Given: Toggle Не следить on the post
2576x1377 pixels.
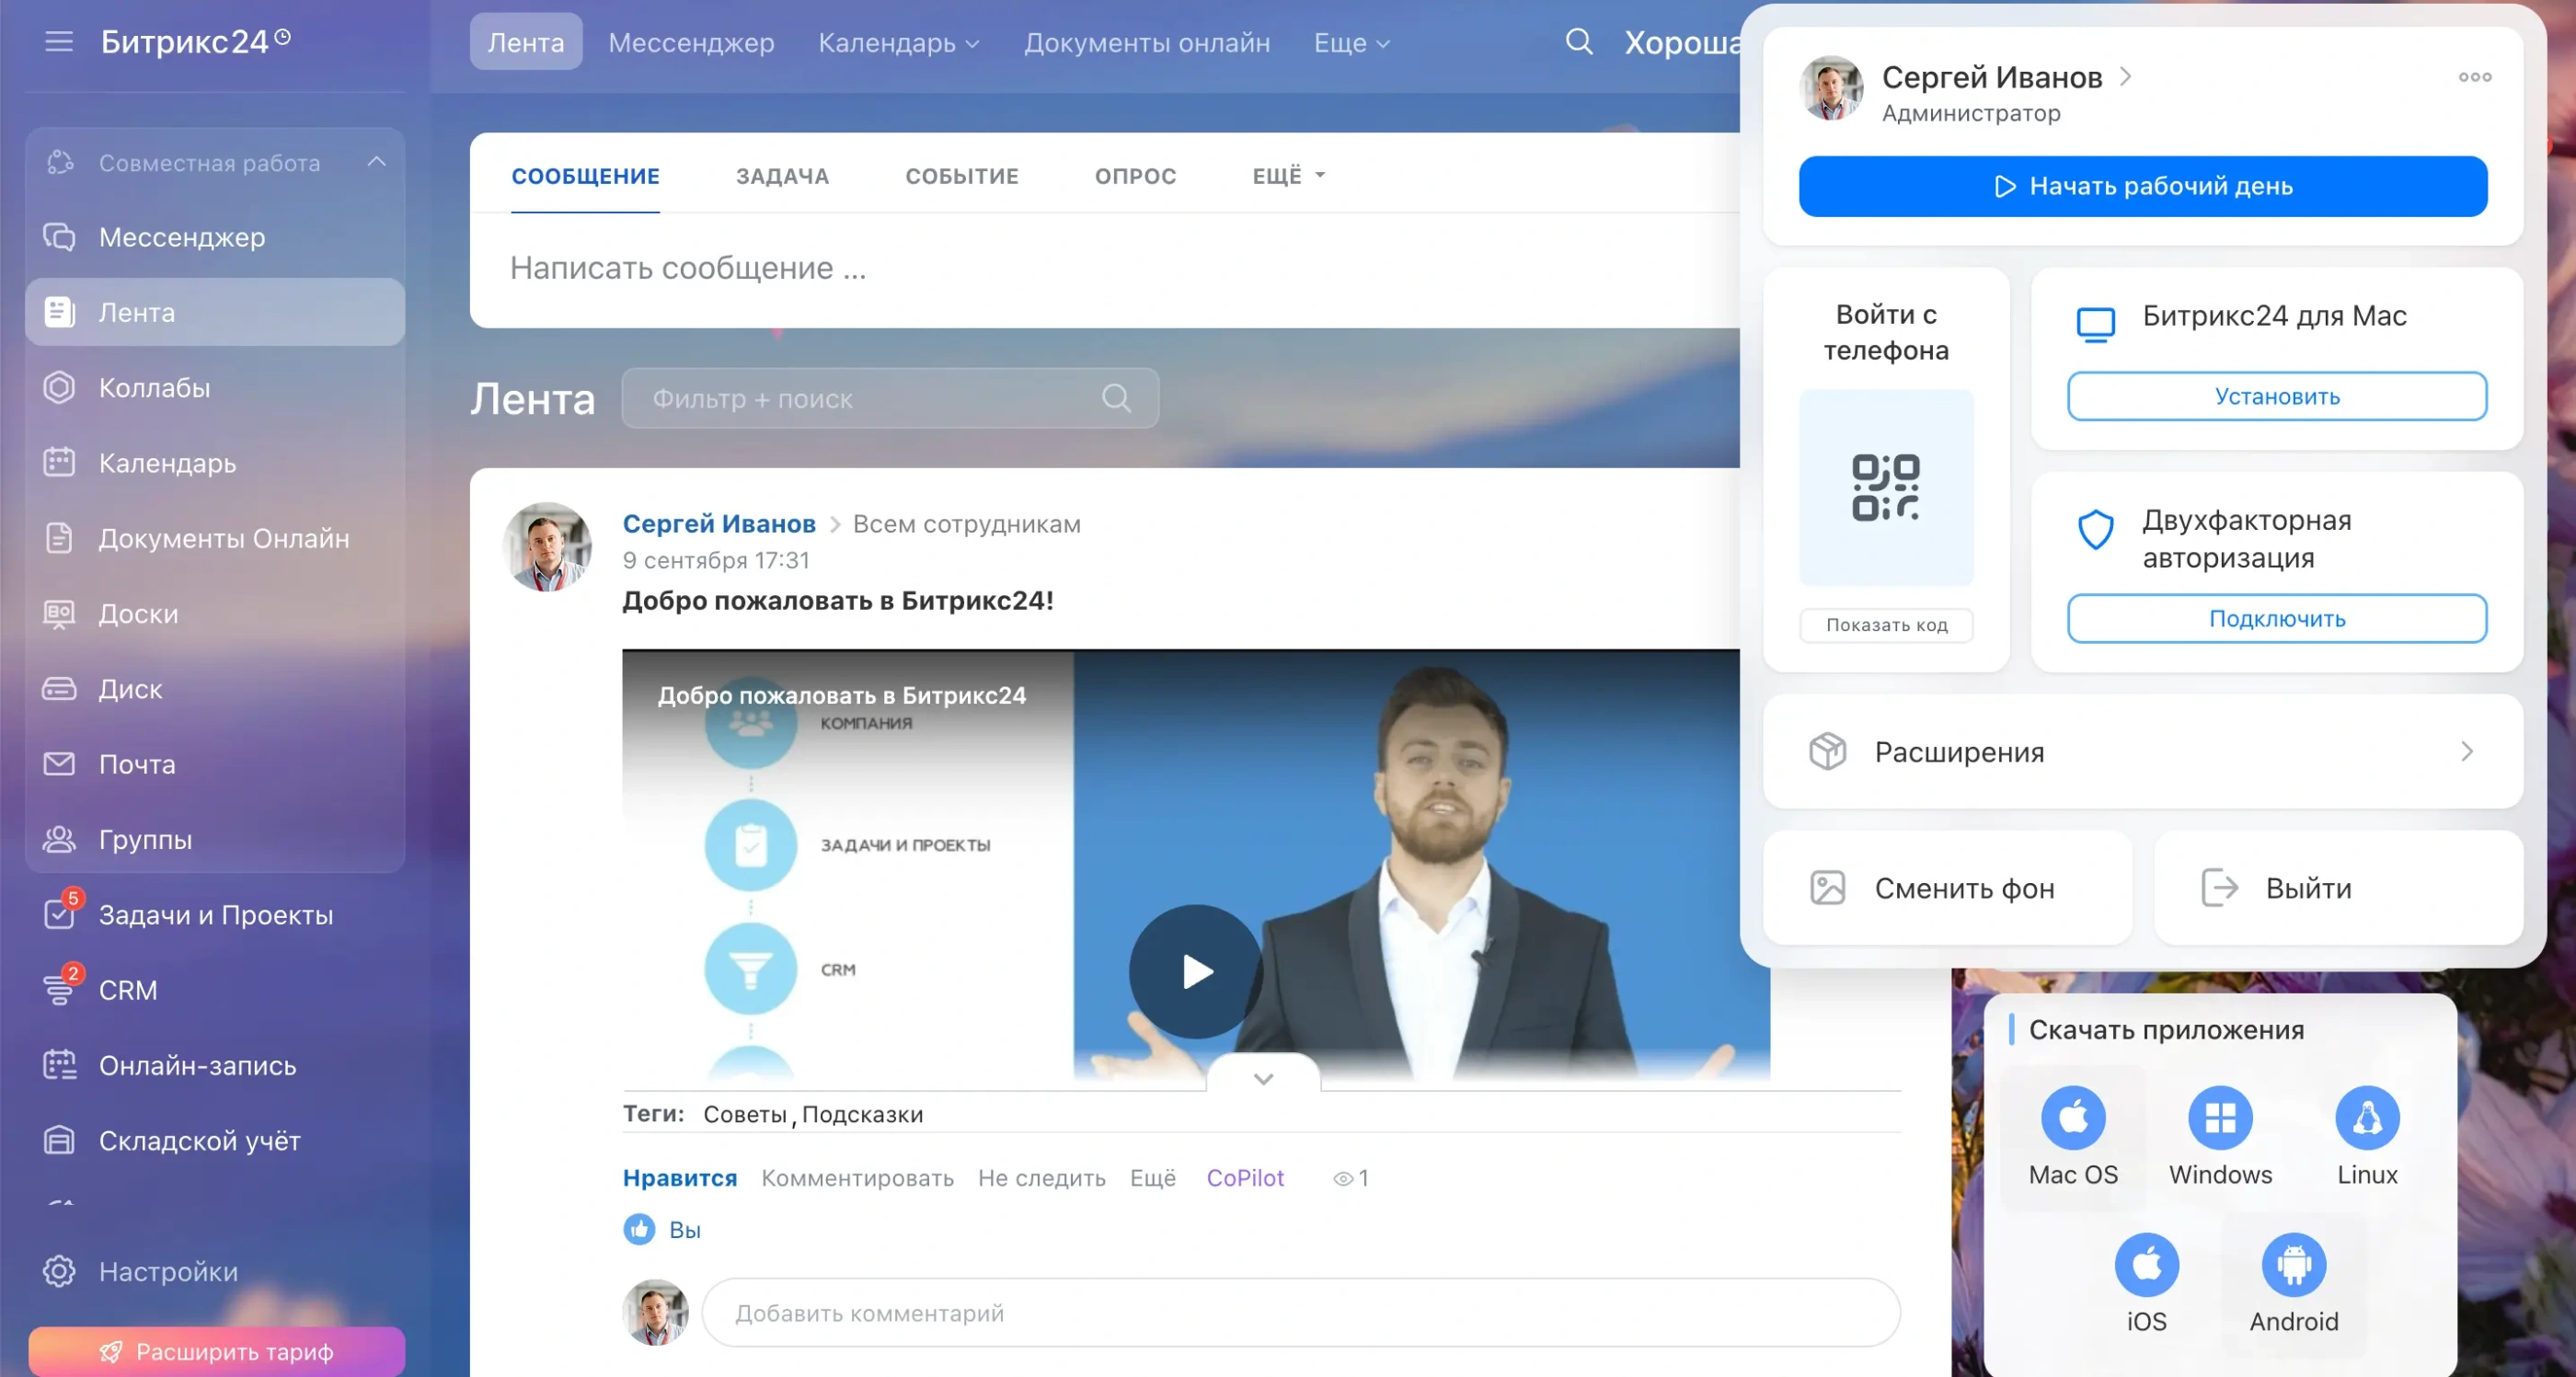Looking at the screenshot, I should 1041,1178.
